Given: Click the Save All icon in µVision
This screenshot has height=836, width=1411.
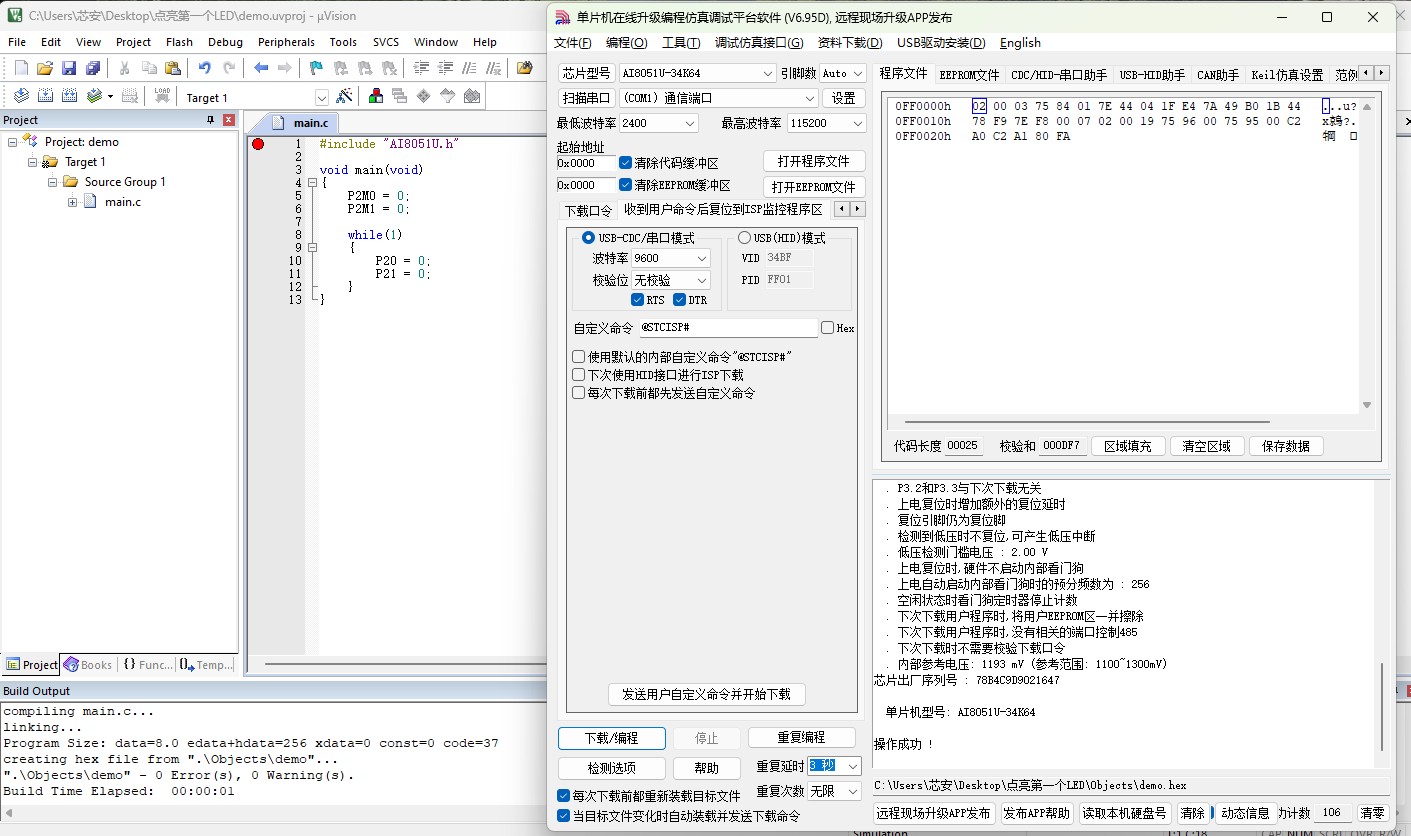Looking at the screenshot, I should 93,68.
